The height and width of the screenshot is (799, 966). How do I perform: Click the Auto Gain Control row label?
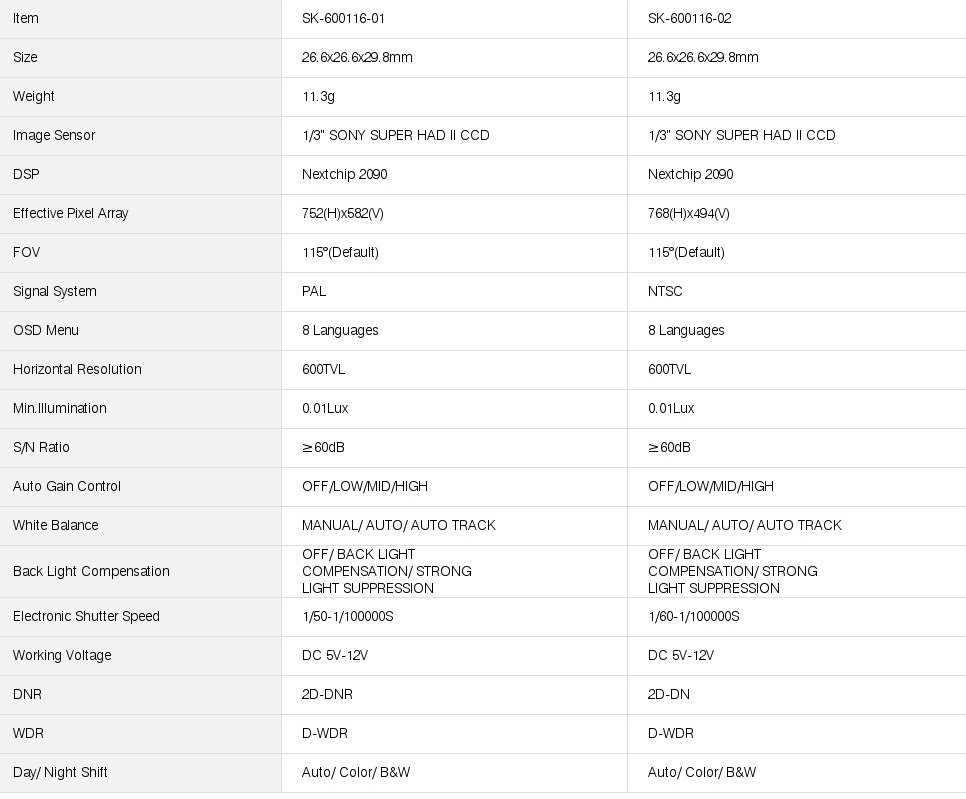(x=66, y=486)
